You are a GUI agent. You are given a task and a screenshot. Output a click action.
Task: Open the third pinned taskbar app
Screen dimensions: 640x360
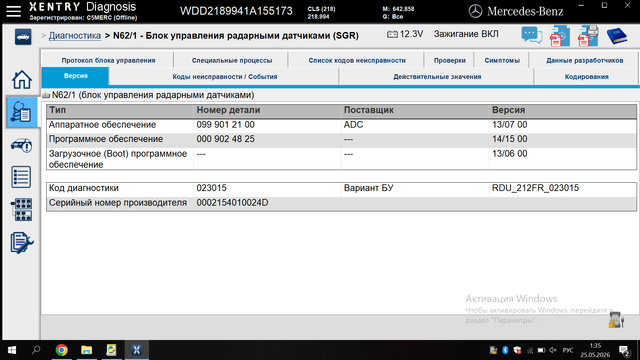111,350
